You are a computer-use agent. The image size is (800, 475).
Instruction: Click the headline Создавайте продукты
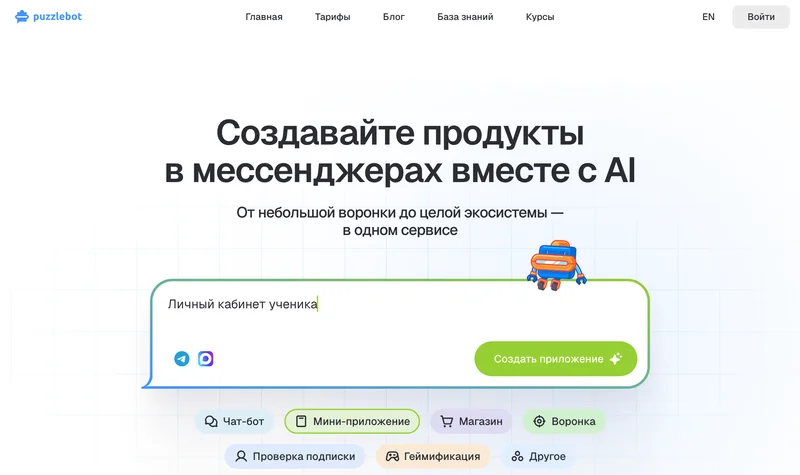click(400, 133)
